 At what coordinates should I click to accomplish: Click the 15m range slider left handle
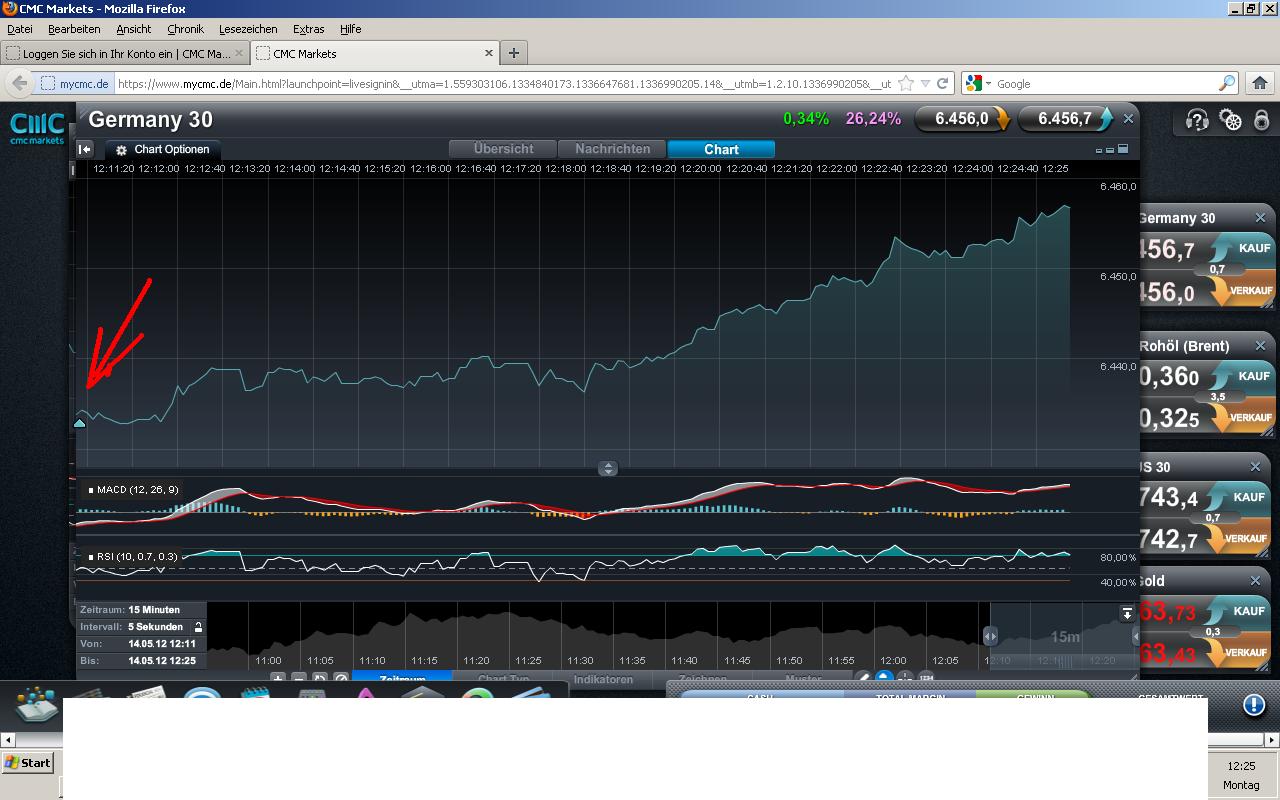(990, 636)
